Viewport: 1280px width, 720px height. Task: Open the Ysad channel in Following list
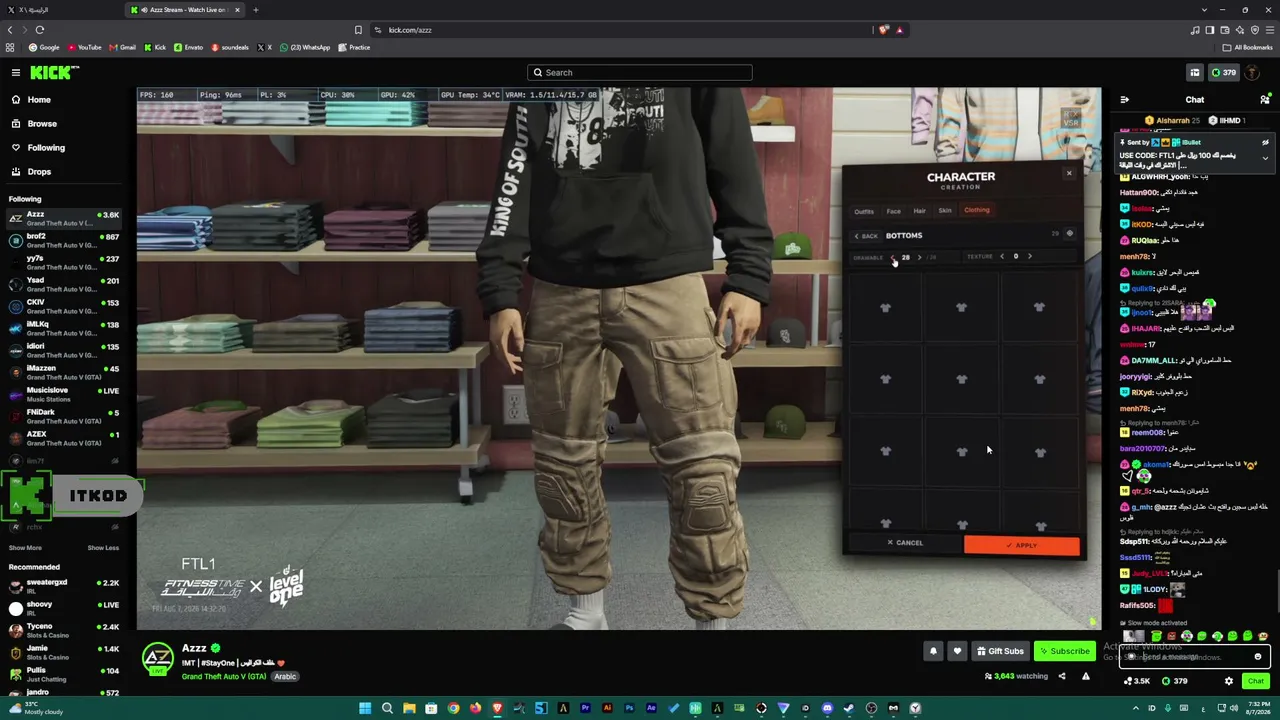tap(64, 284)
